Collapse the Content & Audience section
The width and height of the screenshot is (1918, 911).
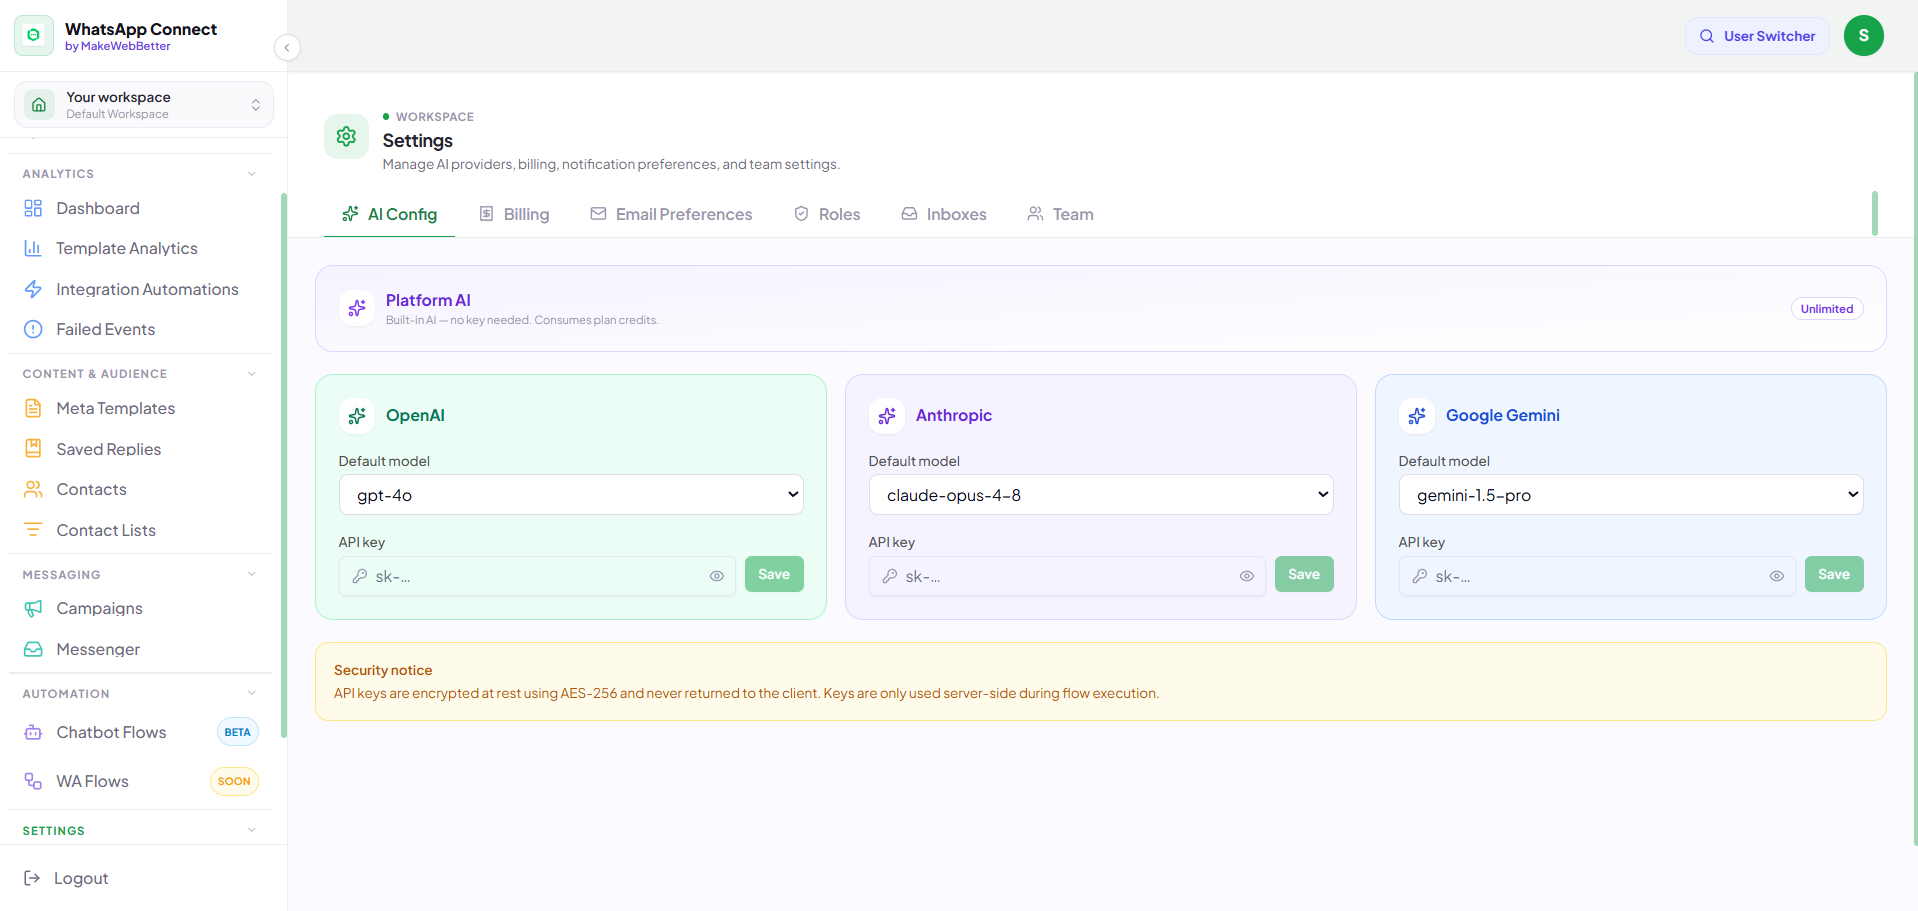pyautogui.click(x=252, y=374)
